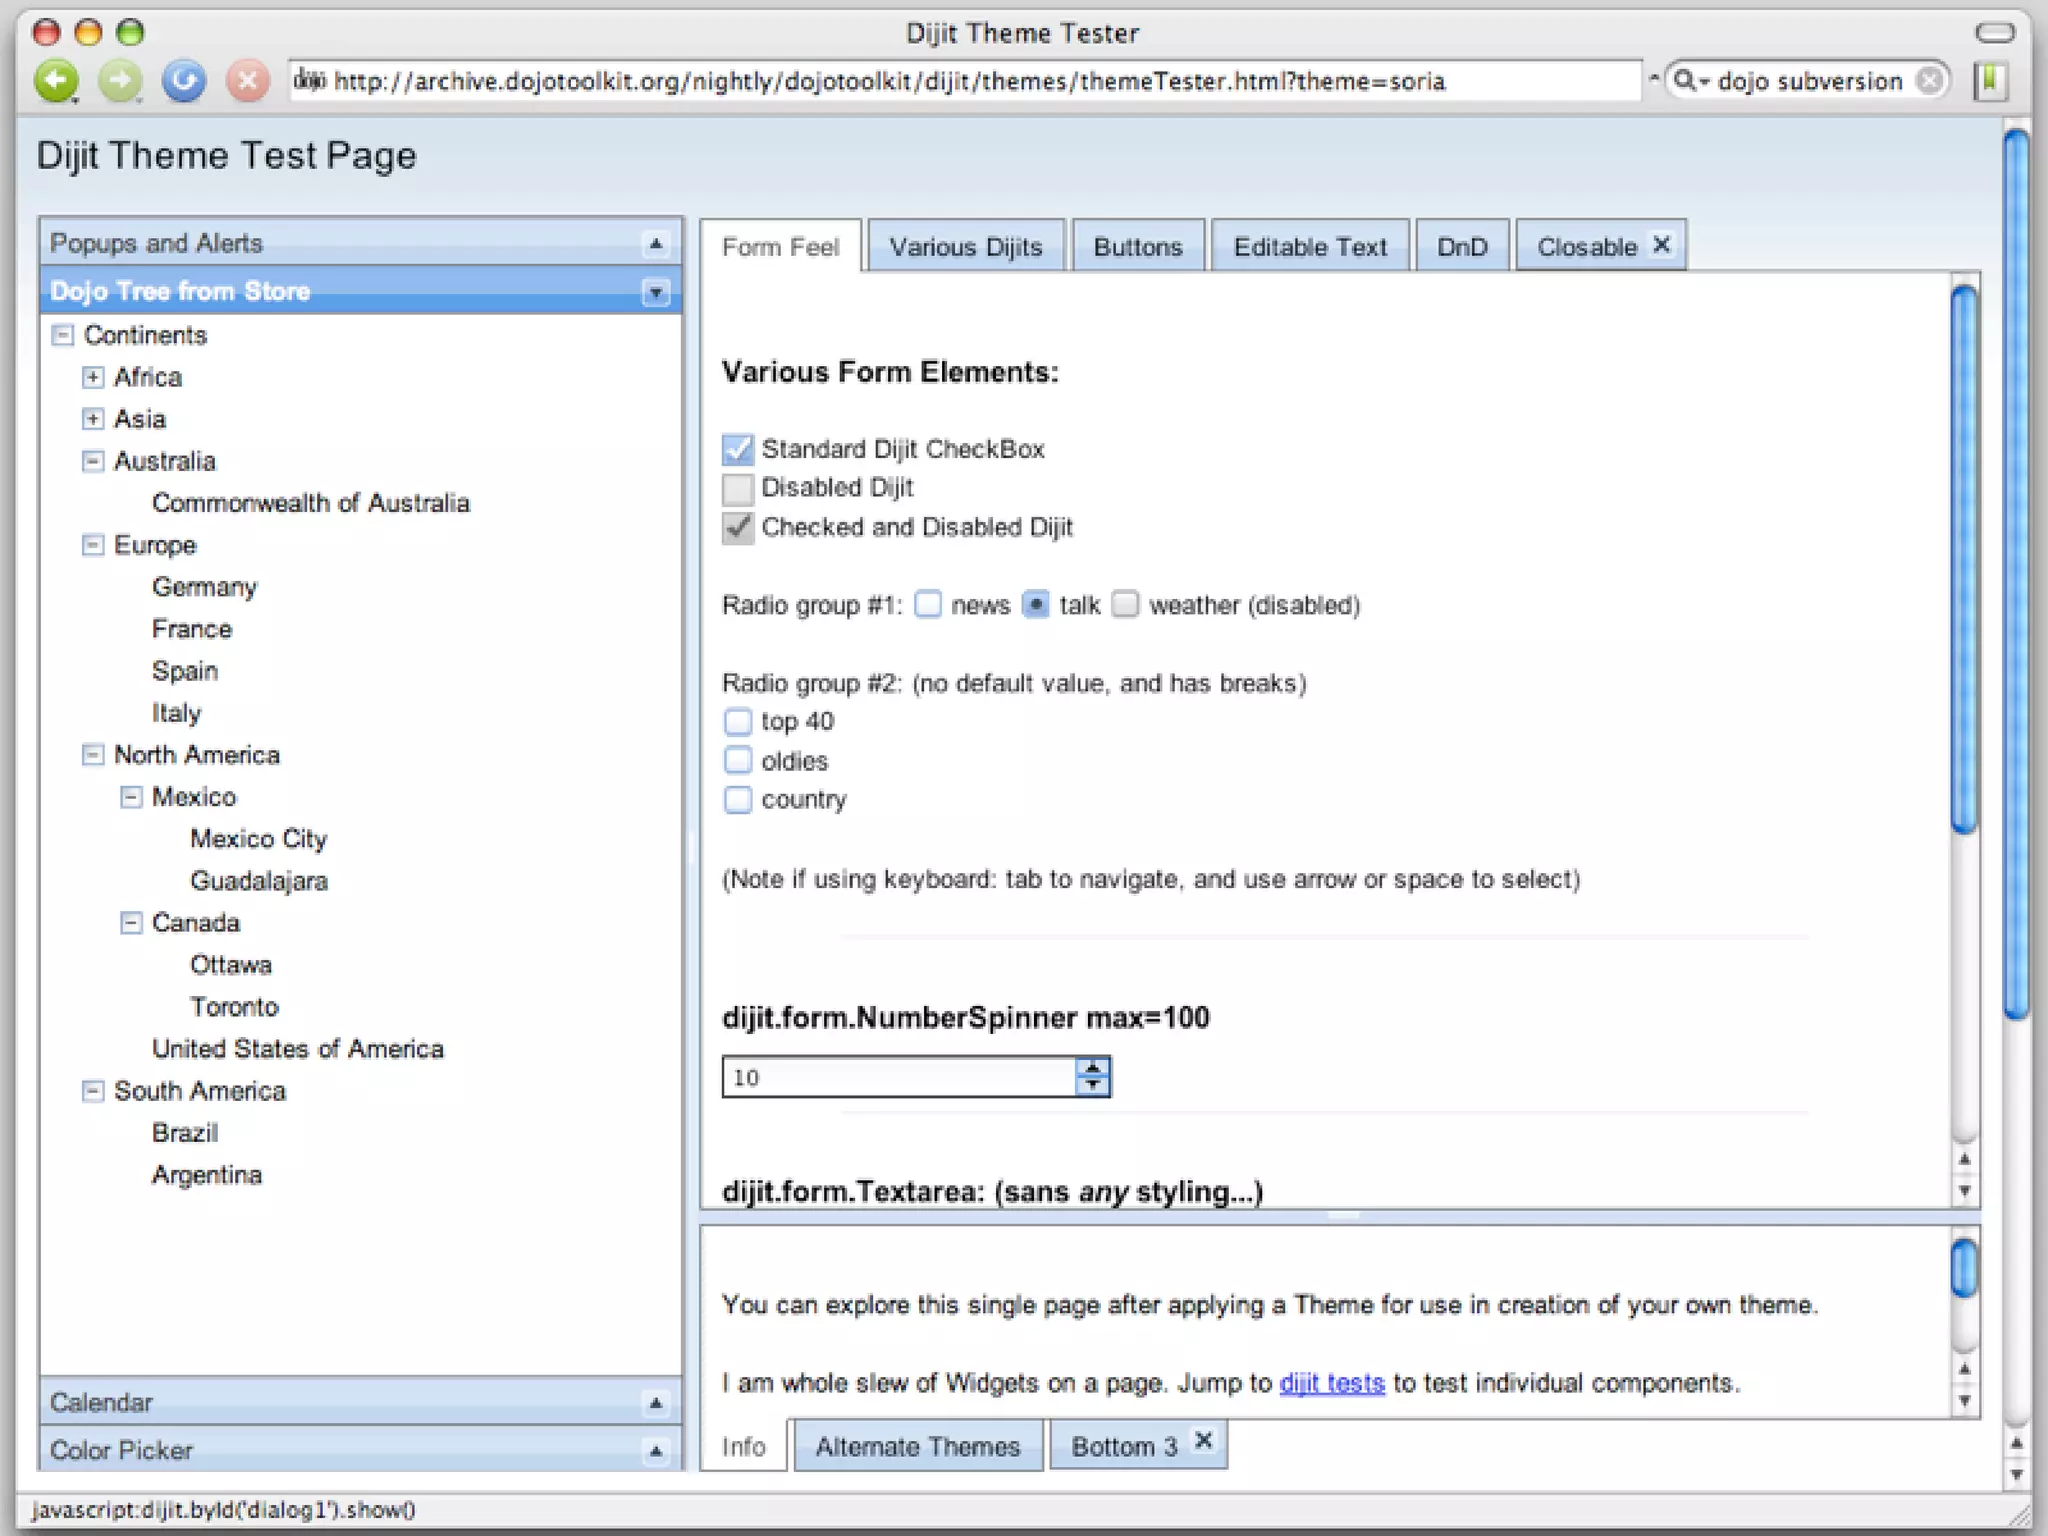Image resolution: width=2048 pixels, height=1536 pixels.
Task: Expand the Asia tree node
Action: point(93,419)
